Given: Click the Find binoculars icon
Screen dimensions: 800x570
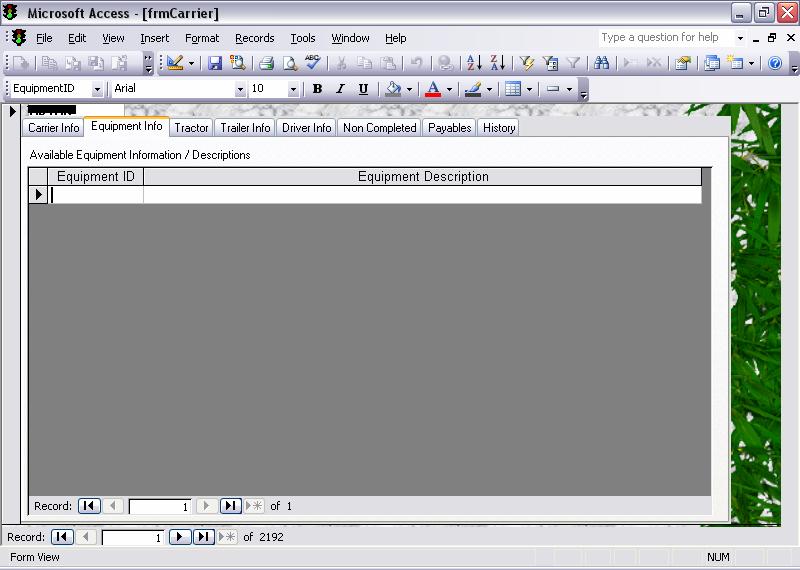Looking at the screenshot, I should [x=601, y=63].
